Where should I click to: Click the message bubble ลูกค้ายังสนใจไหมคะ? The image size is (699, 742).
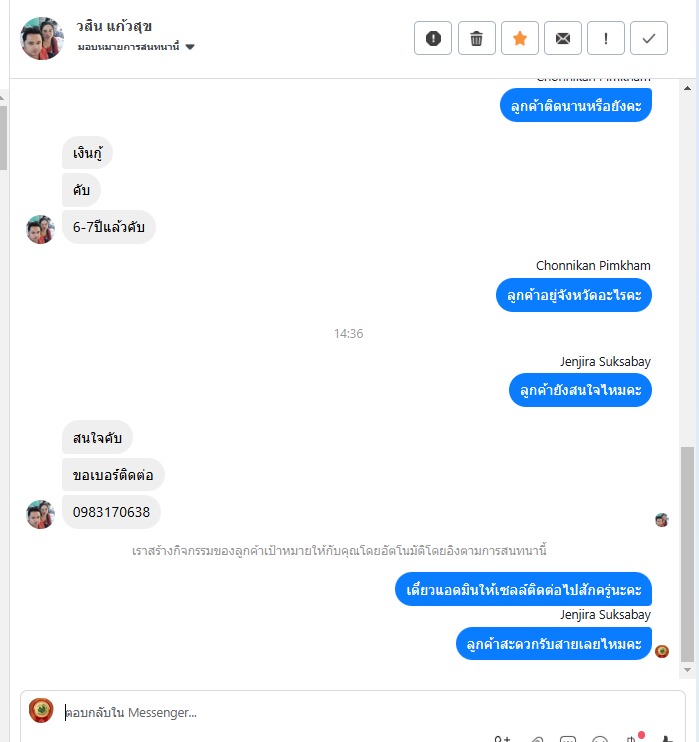click(x=580, y=390)
